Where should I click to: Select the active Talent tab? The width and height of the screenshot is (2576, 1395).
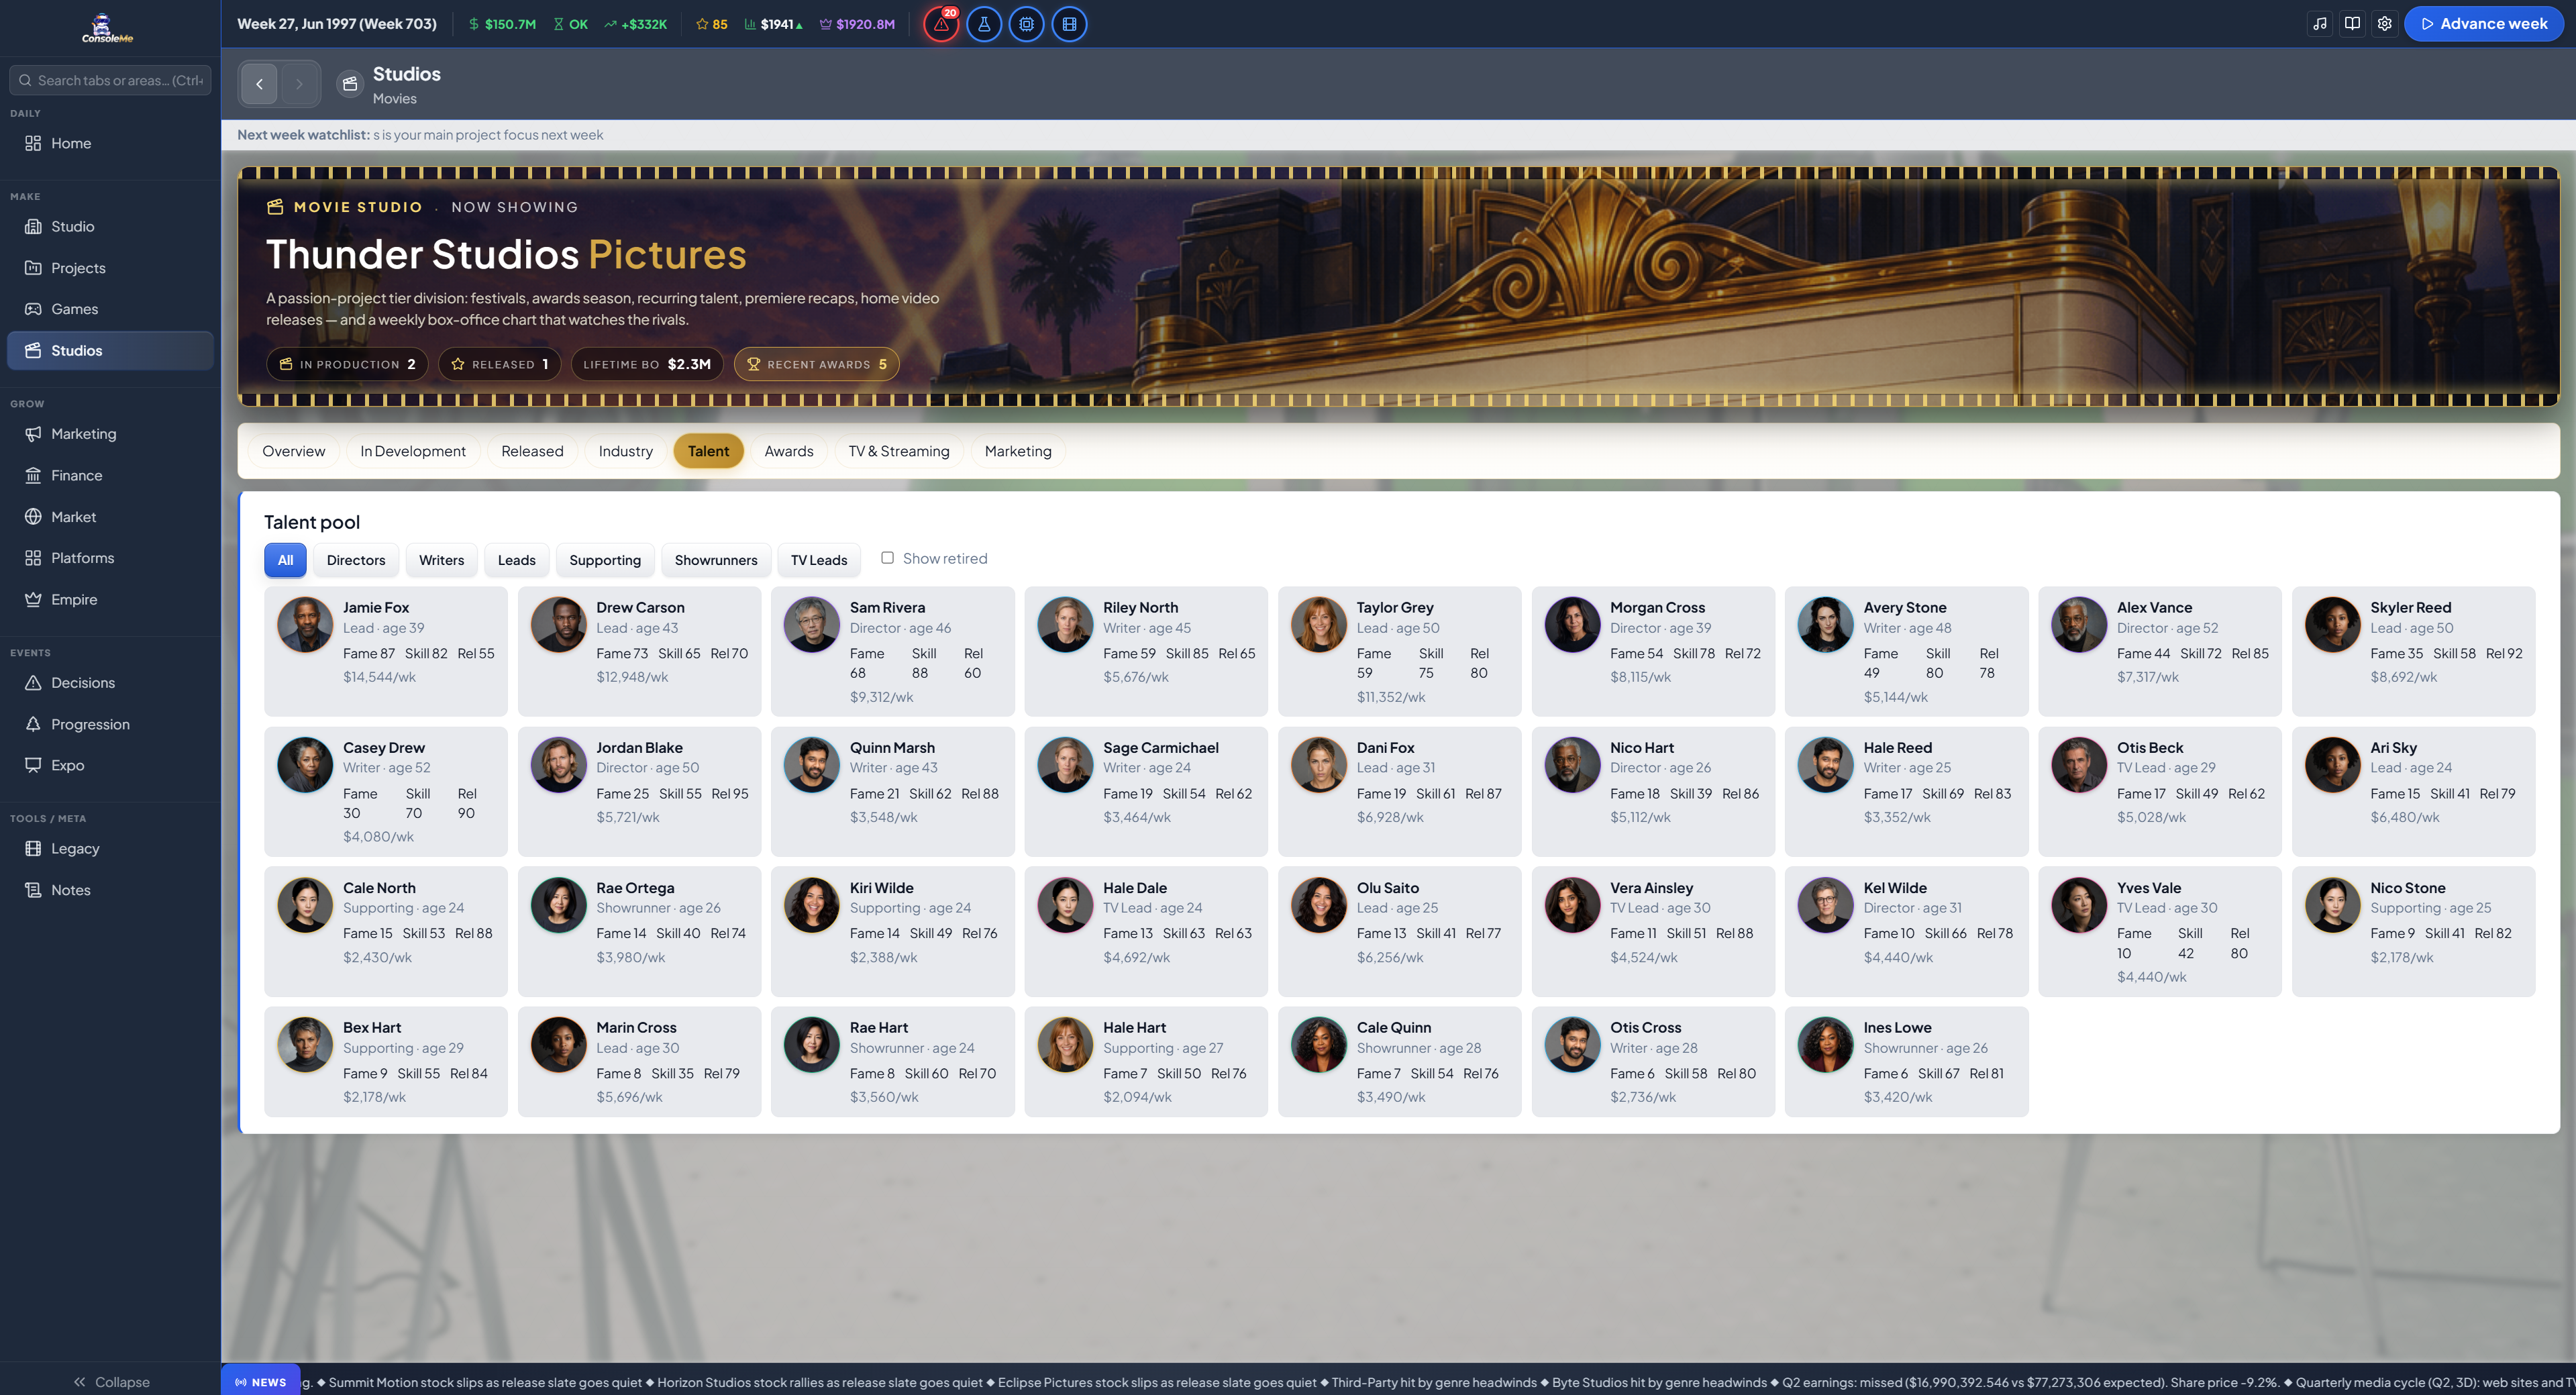(708, 451)
